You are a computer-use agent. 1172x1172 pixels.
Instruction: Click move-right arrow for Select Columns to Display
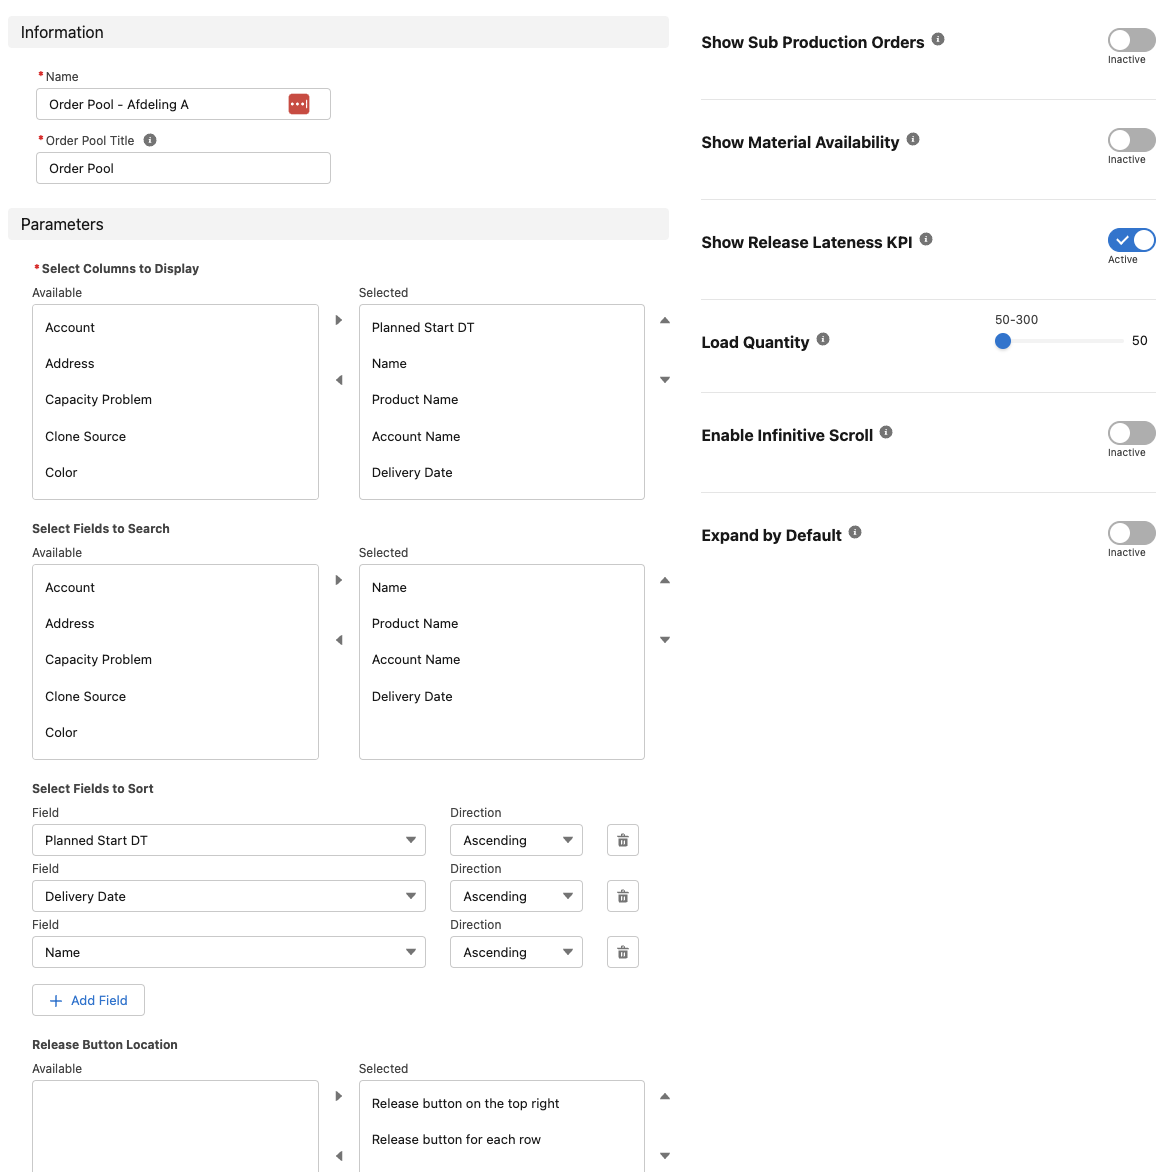pos(339,320)
